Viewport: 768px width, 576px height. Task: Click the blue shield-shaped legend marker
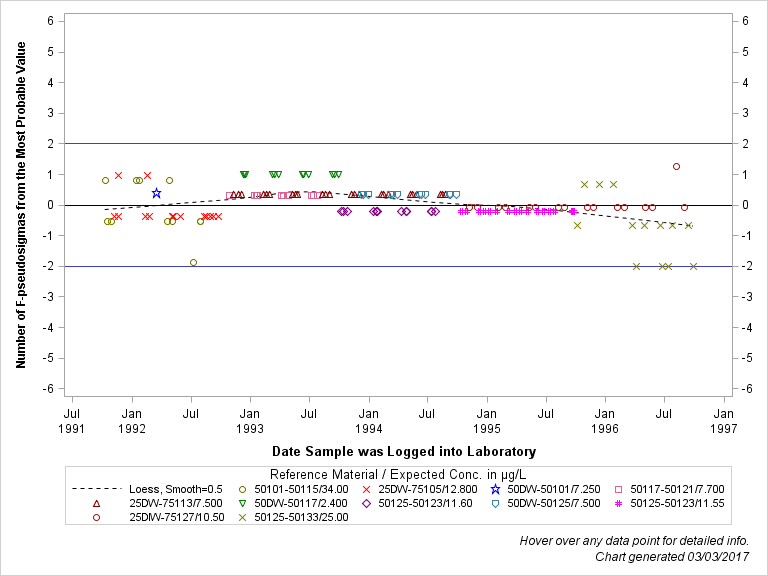tap(495, 504)
